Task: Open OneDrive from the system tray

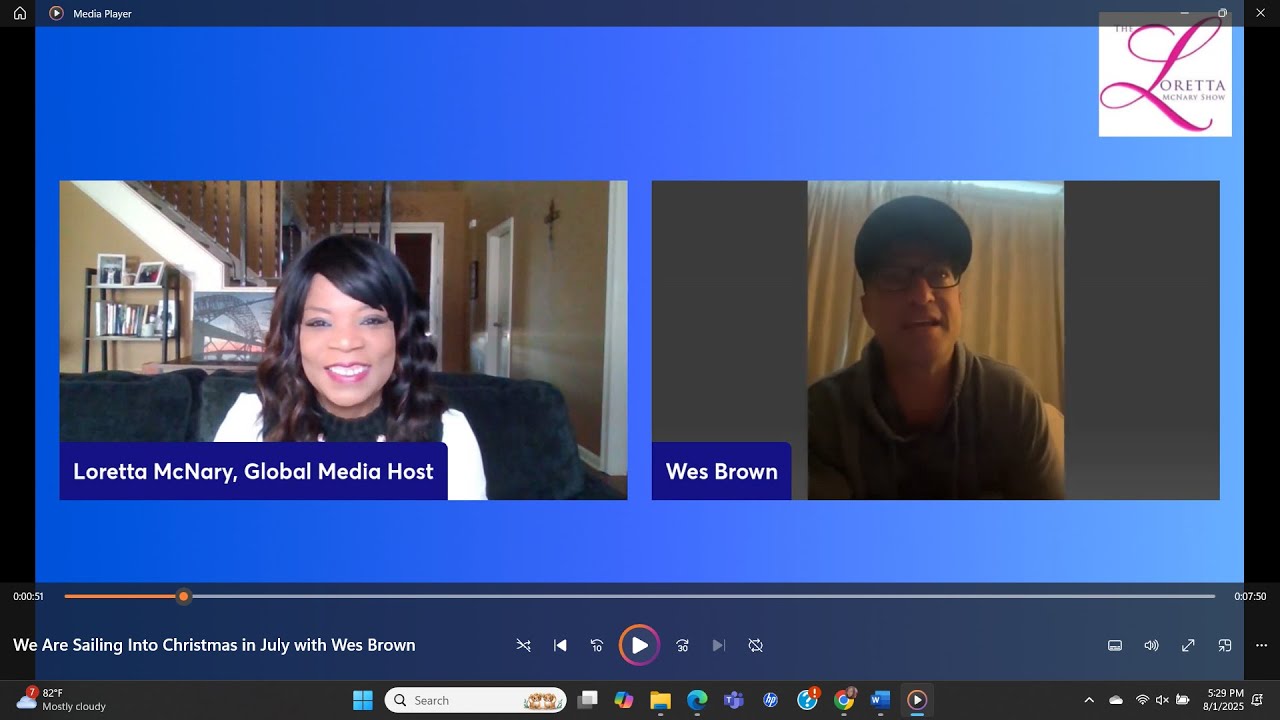Action: (x=1116, y=700)
